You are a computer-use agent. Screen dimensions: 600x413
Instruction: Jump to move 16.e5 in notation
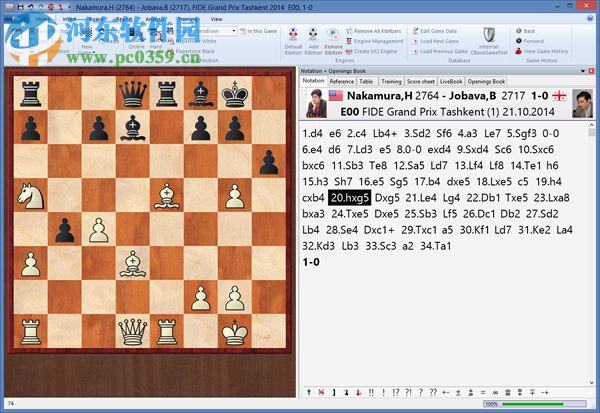click(371, 181)
